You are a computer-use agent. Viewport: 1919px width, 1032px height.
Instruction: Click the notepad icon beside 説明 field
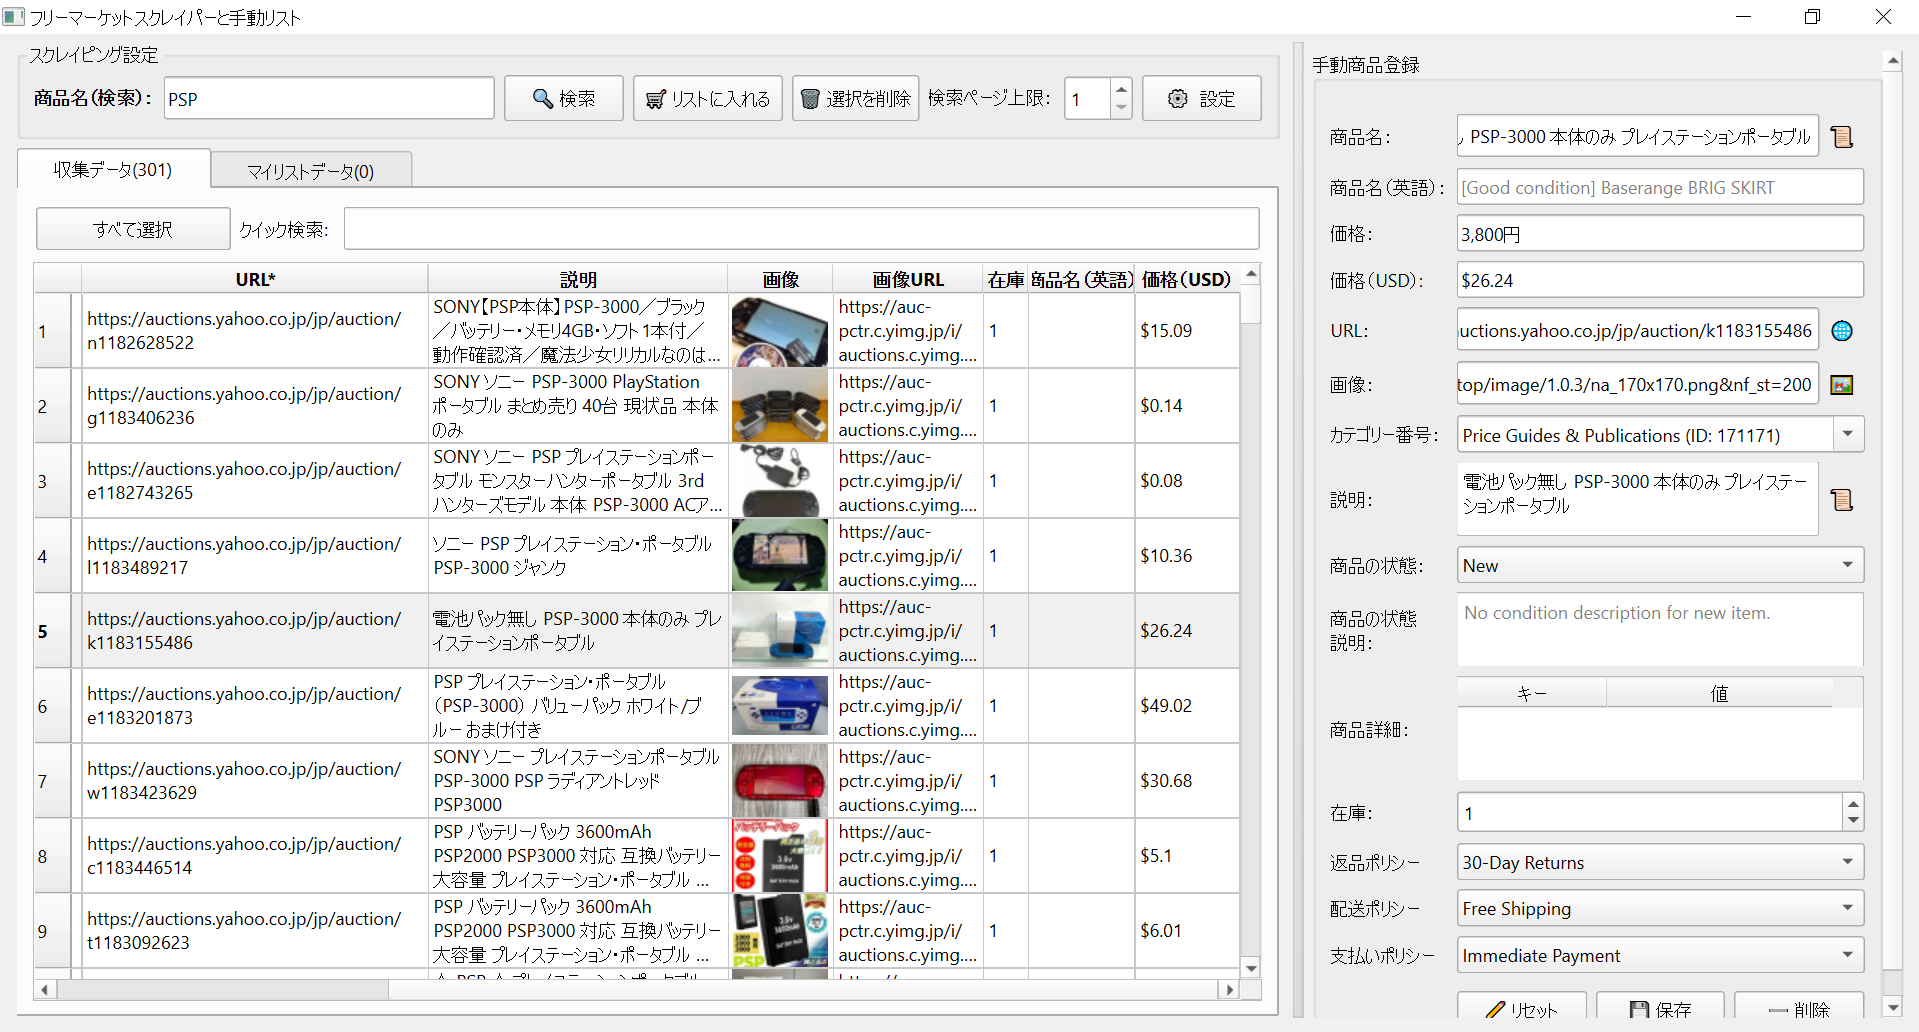pyautogui.click(x=1842, y=500)
